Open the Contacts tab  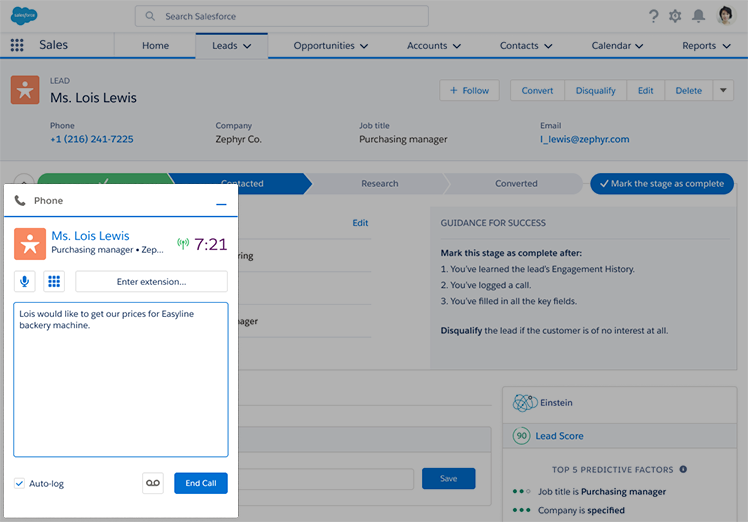point(519,46)
